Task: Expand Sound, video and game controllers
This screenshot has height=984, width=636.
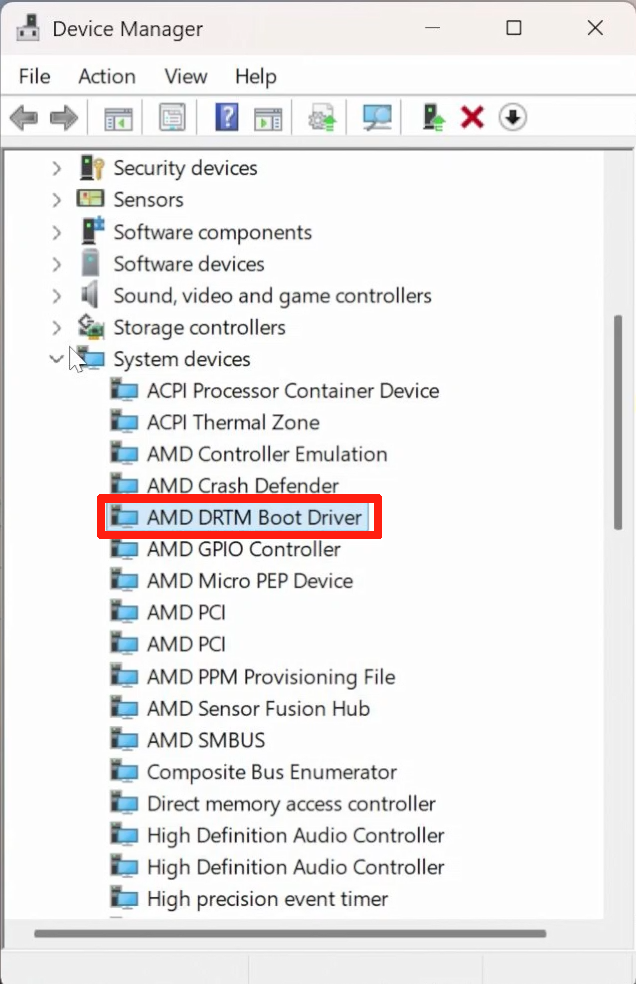Action: coord(57,296)
